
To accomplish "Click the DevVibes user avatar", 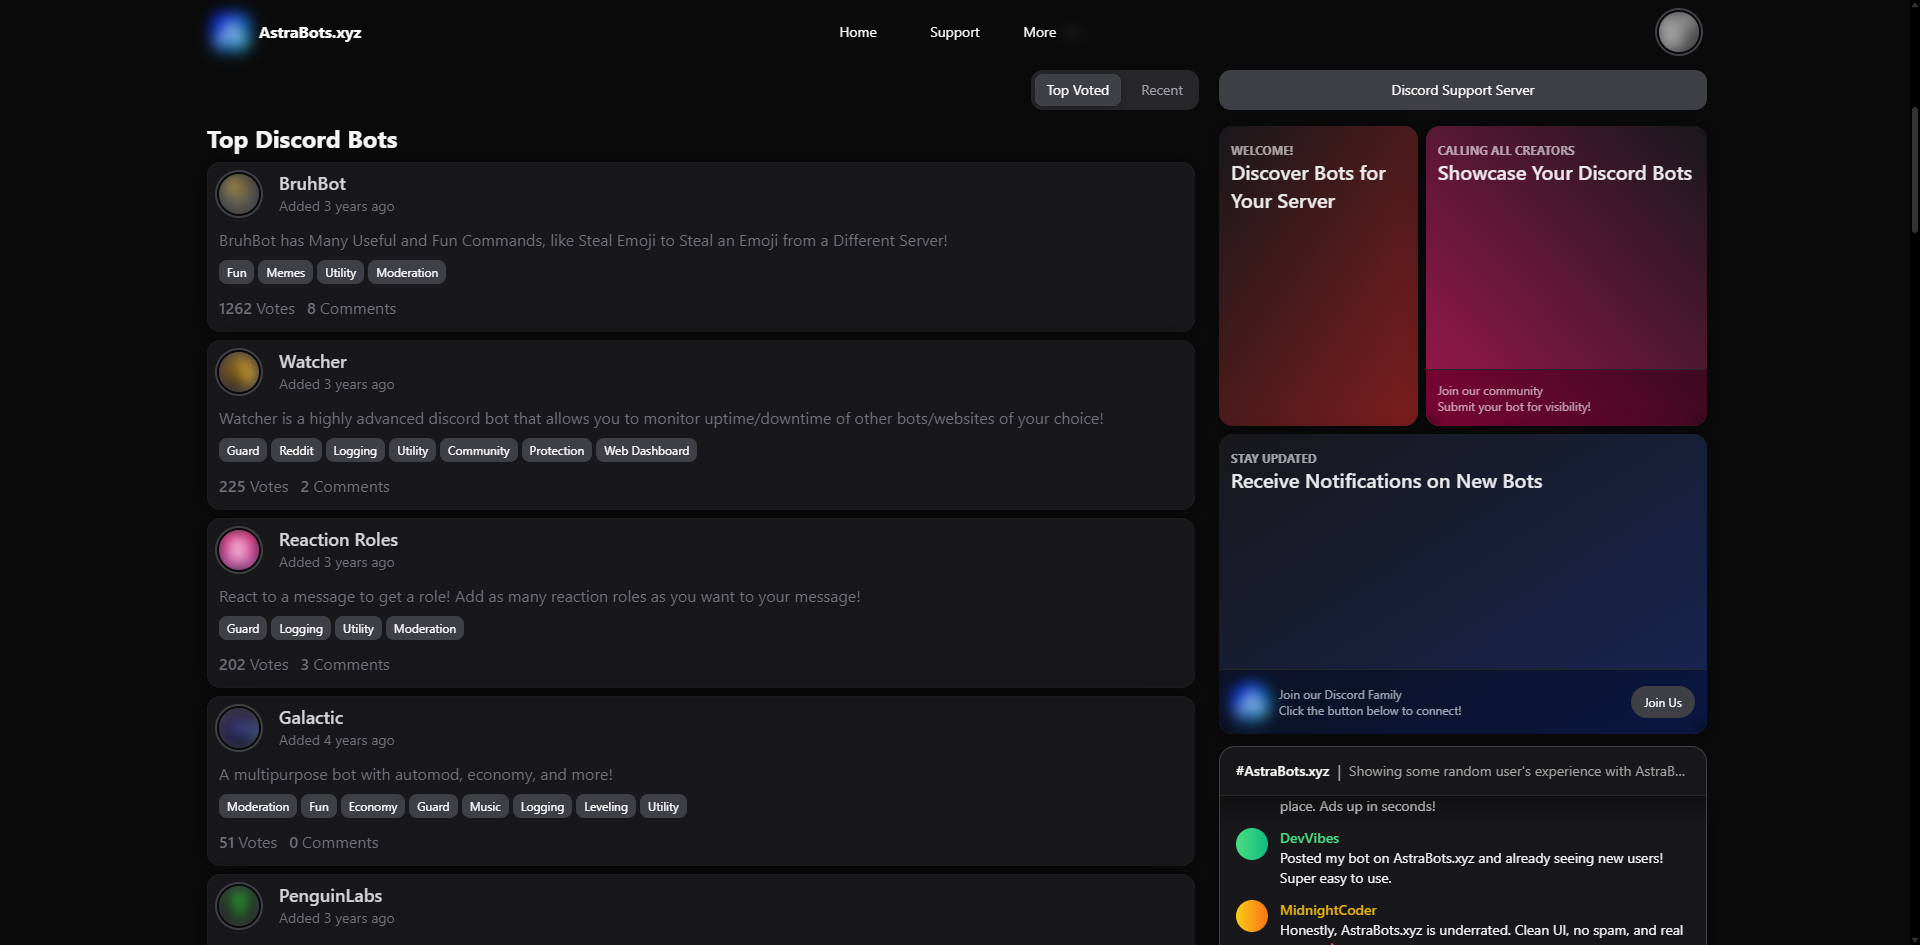I will (x=1252, y=844).
